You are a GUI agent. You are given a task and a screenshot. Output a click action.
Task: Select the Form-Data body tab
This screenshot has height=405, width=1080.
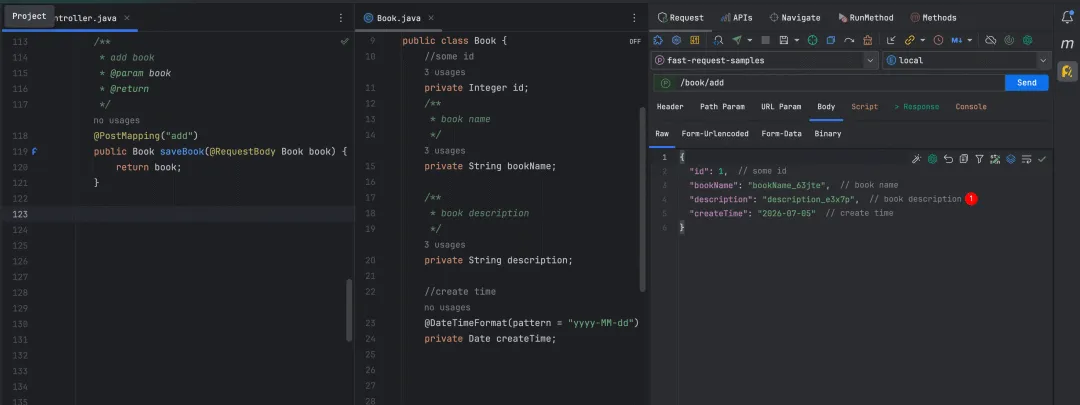781,134
